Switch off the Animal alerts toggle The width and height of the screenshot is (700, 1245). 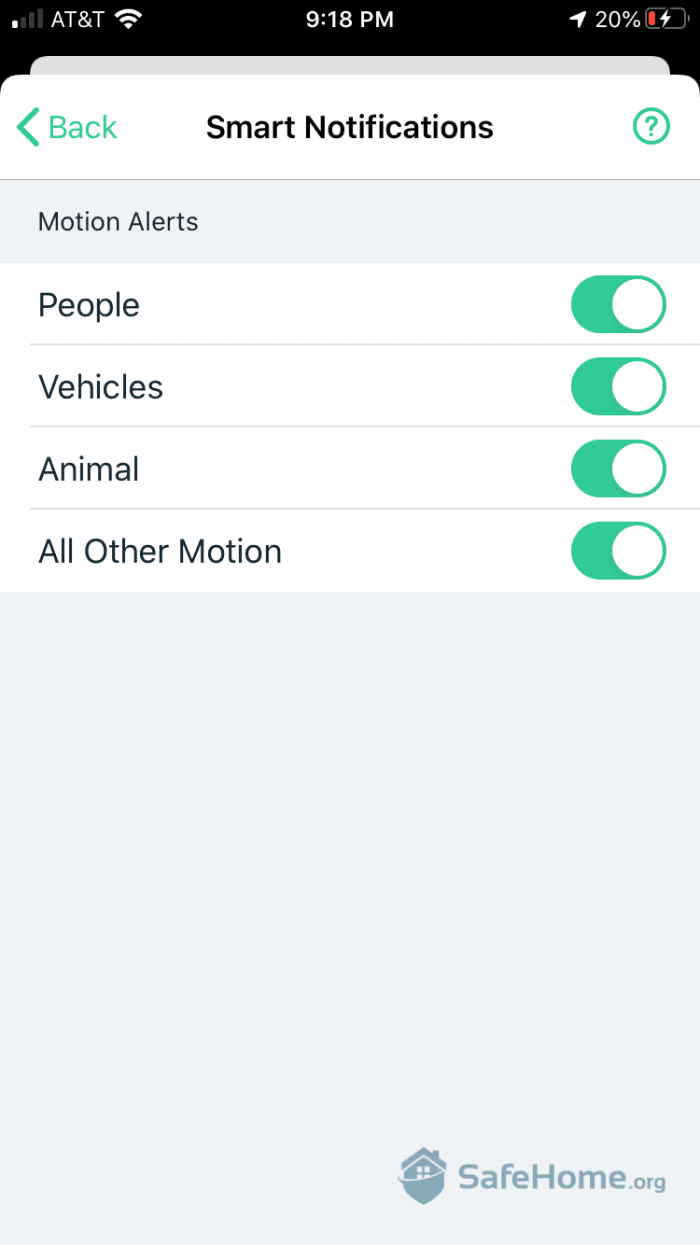click(x=618, y=469)
